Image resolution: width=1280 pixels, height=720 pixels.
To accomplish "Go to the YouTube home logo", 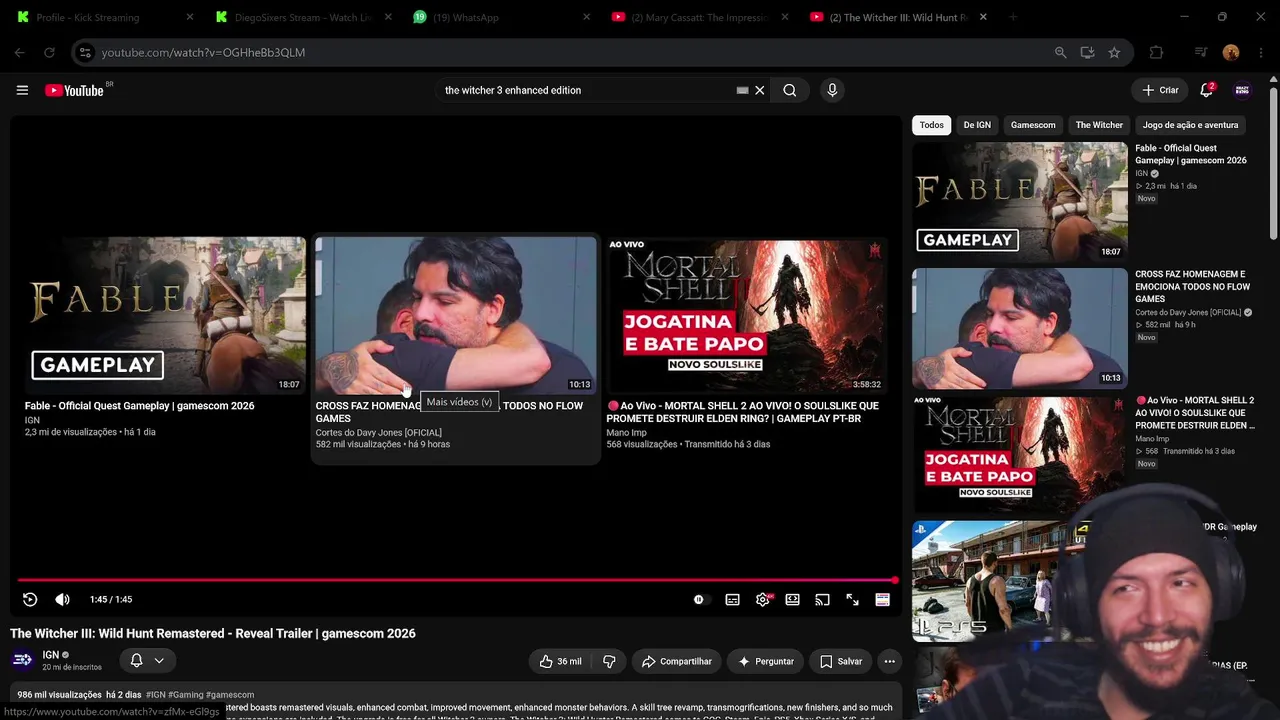I will point(75,90).
